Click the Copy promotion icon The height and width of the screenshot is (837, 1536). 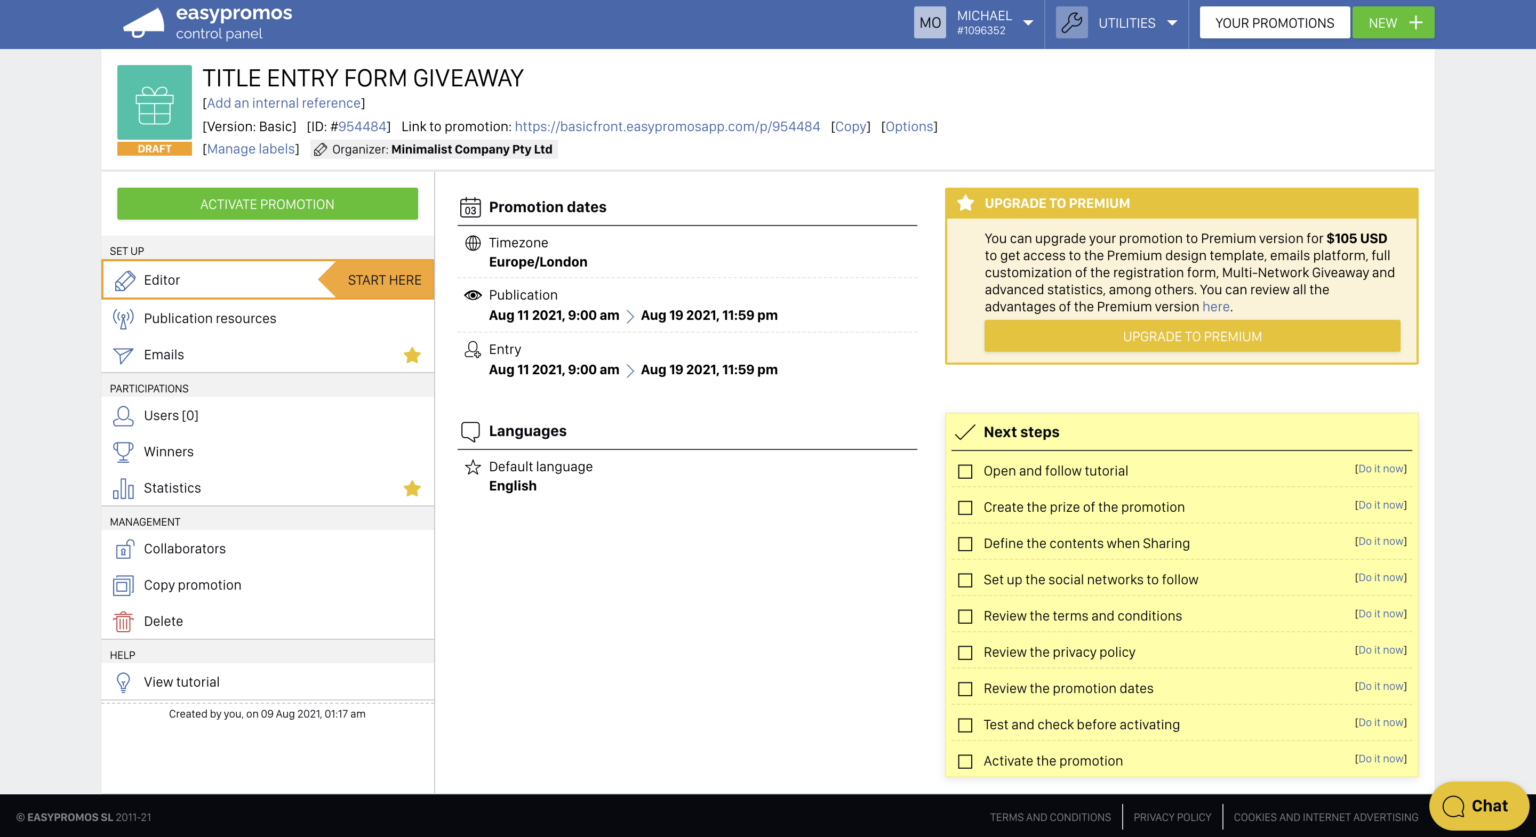123,584
